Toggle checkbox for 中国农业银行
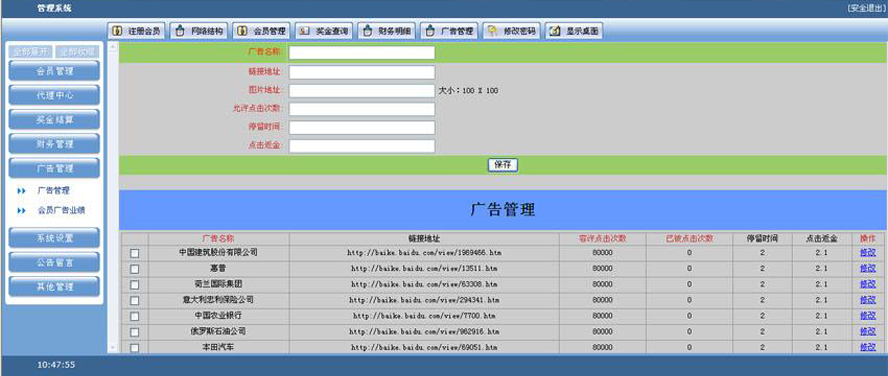The width and height of the screenshot is (888, 376). point(135,317)
